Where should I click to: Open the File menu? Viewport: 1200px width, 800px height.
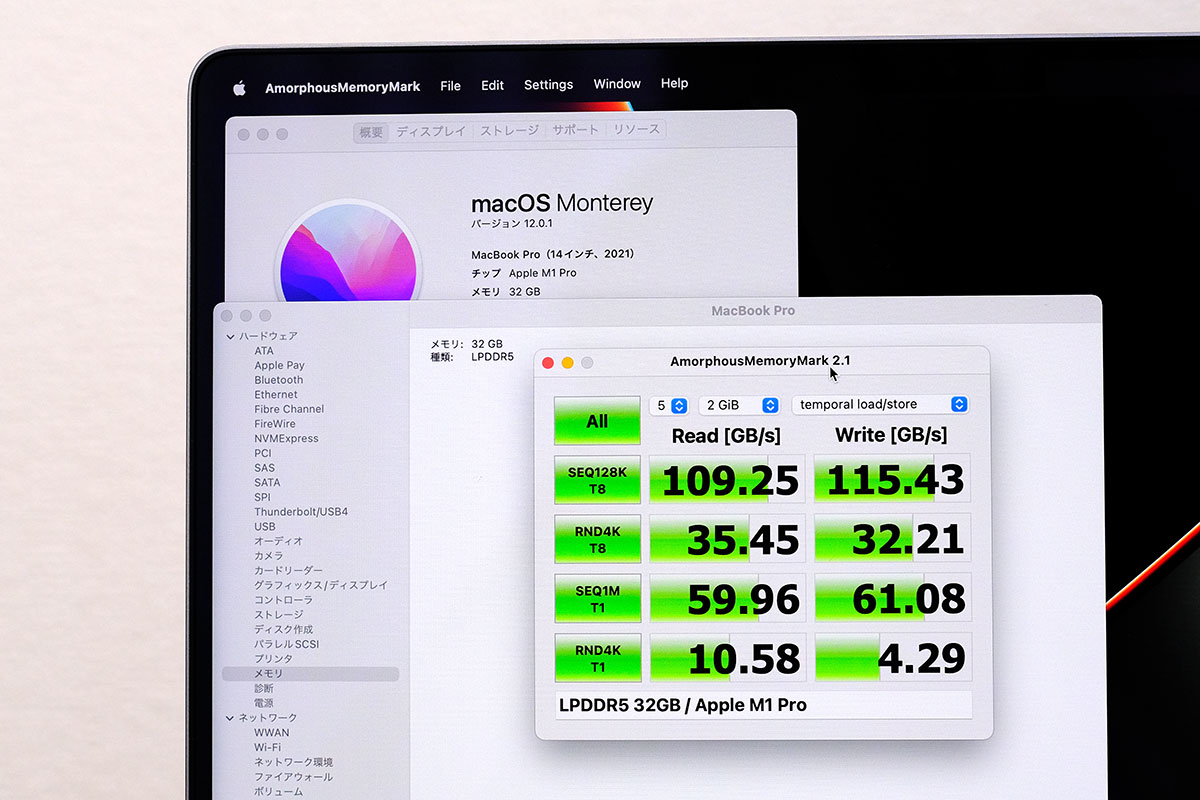(x=451, y=86)
